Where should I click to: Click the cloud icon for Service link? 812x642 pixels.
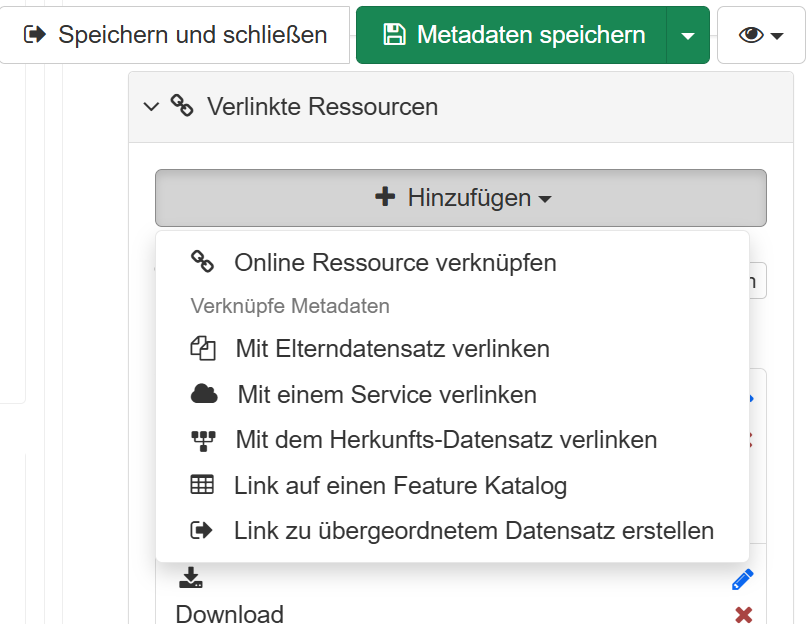point(204,395)
